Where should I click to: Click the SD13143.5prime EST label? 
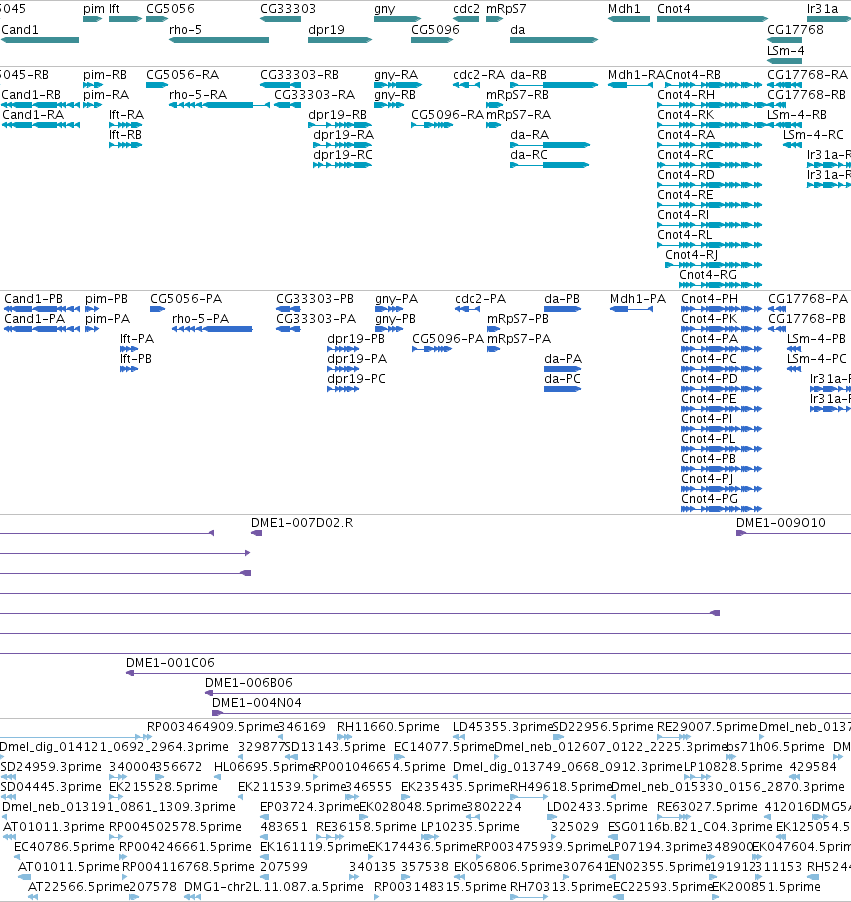(x=335, y=747)
